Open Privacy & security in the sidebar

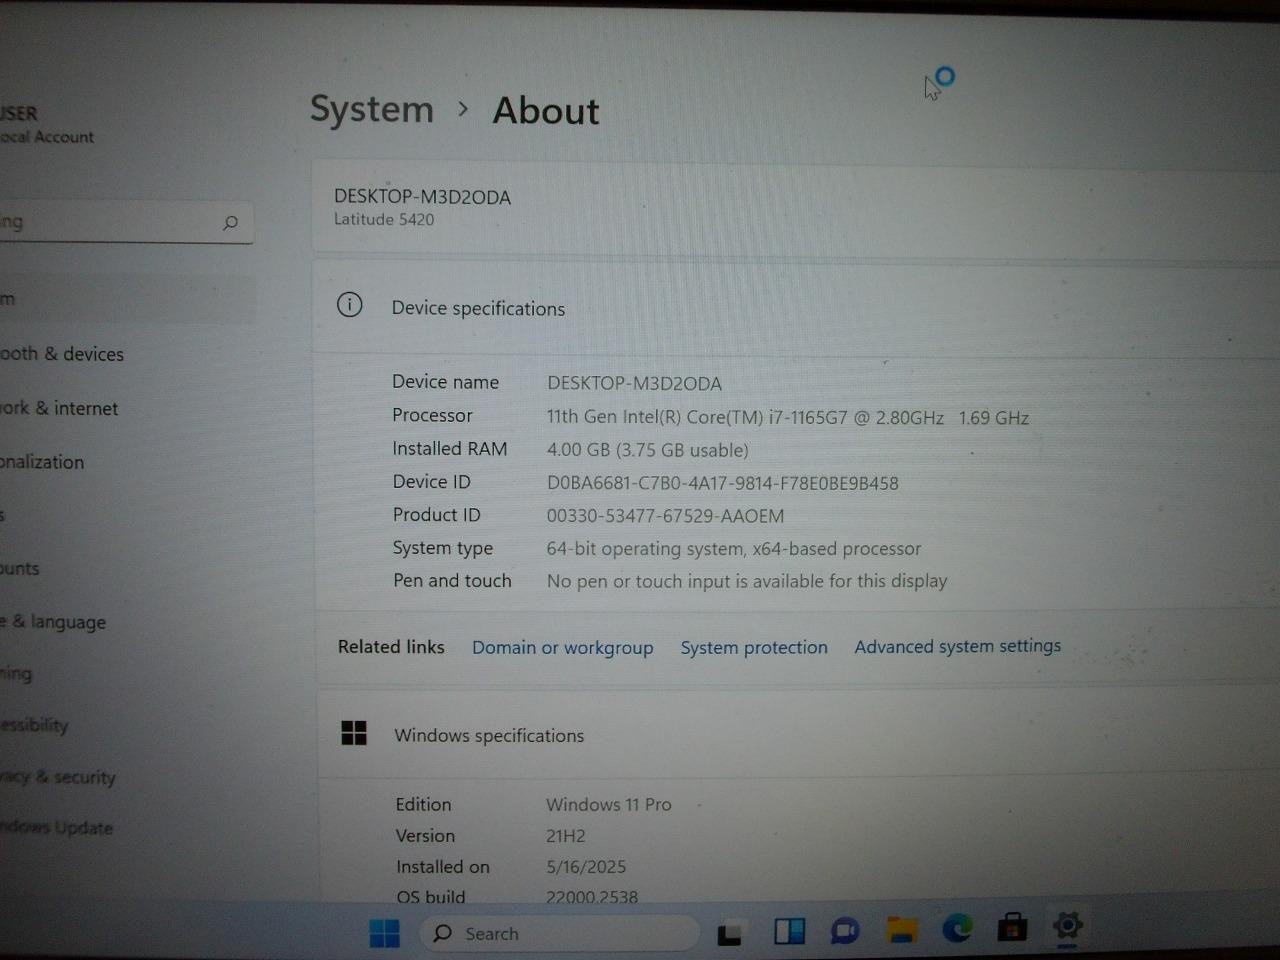(x=58, y=776)
